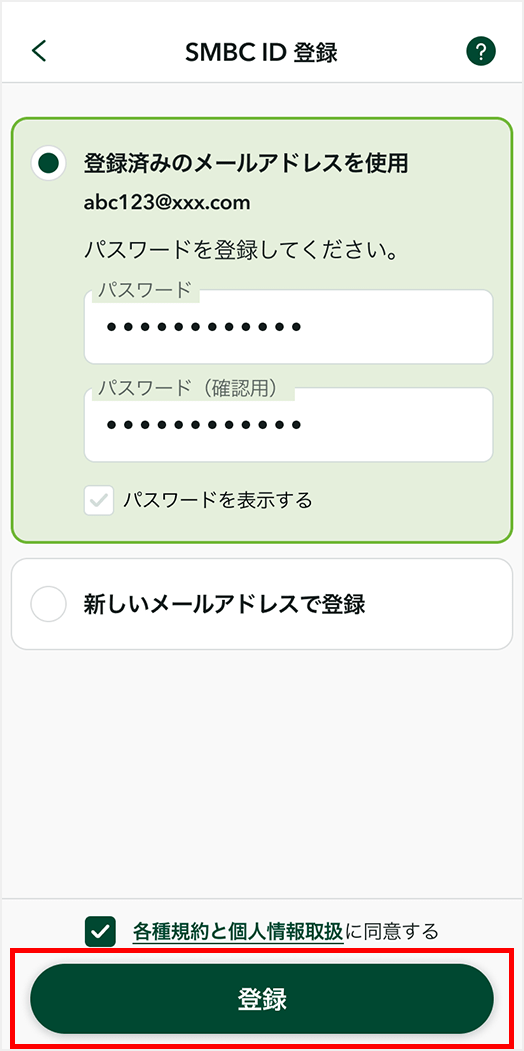The width and height of the screenshot is (524, 1051).
Task: Click the 新しいメールアドレスで登録 label text
Action: coord(224,604)
